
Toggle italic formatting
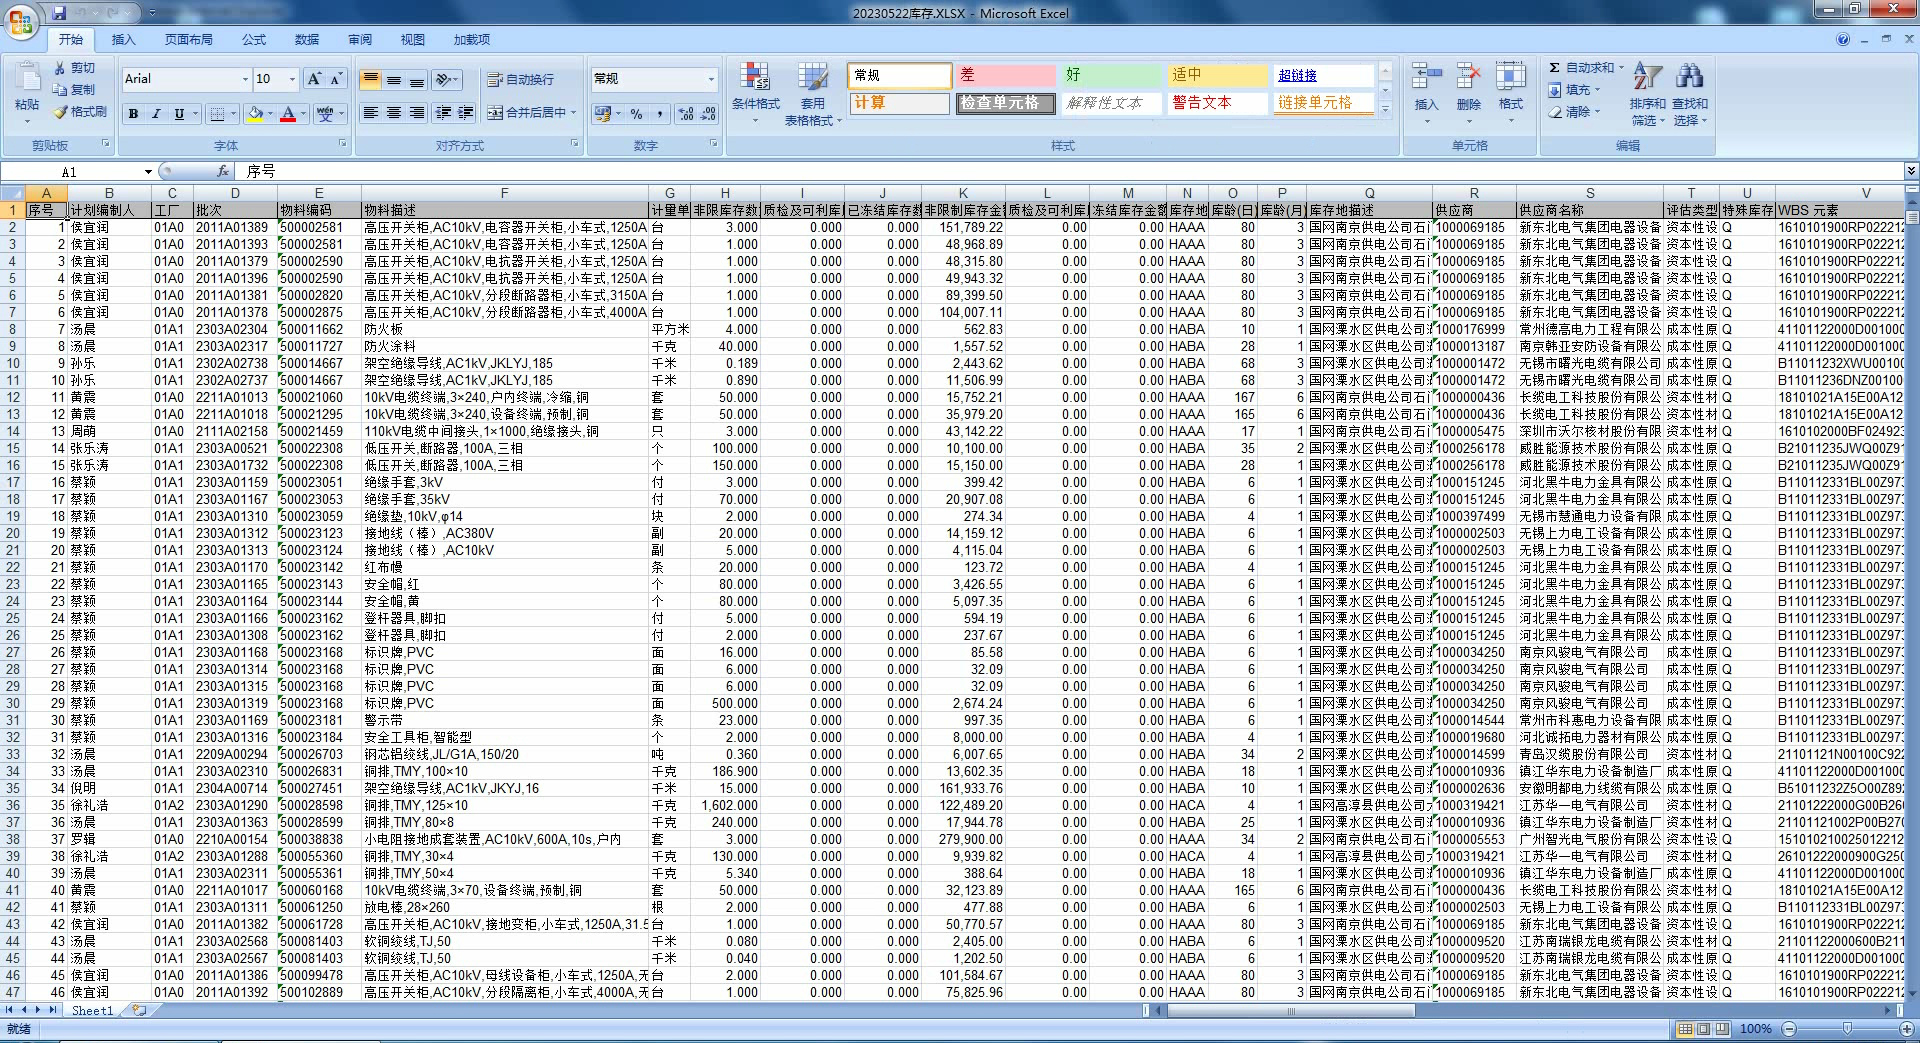156,114
